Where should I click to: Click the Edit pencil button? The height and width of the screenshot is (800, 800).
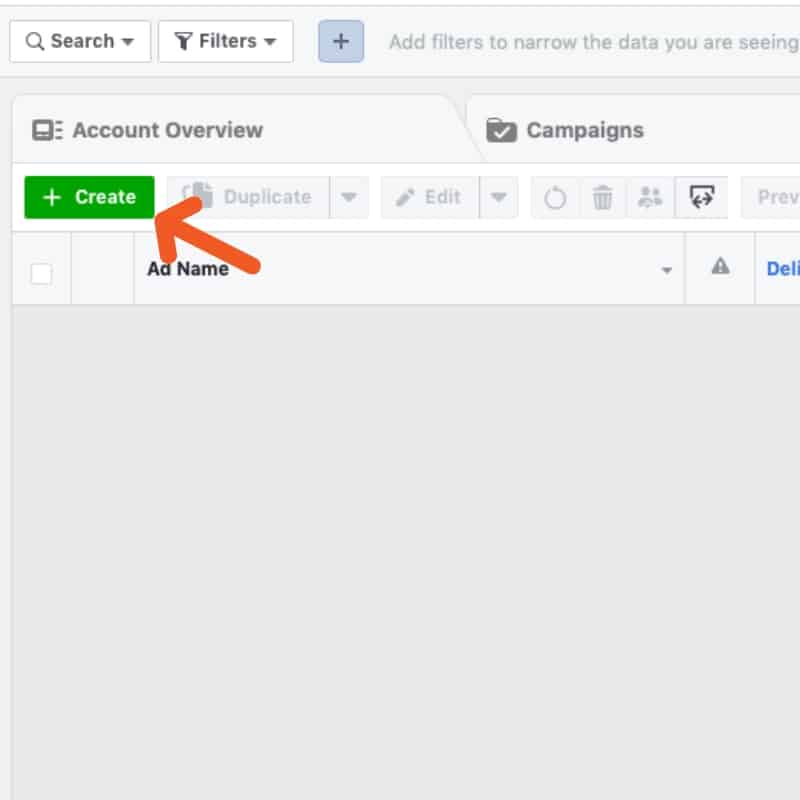(430, 197)
